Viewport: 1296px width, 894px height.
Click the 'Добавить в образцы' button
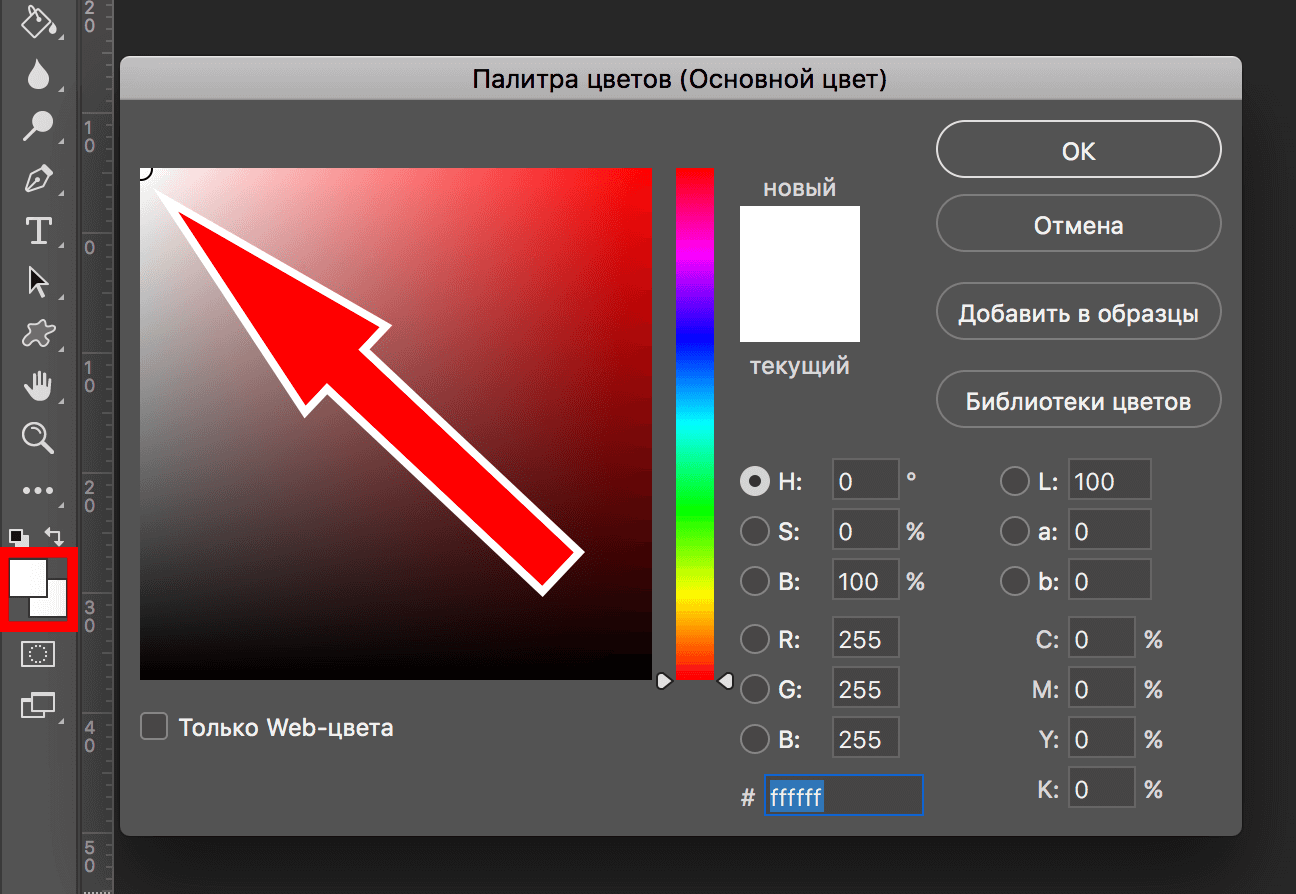pyautogui.click(x=1078, y=313)
